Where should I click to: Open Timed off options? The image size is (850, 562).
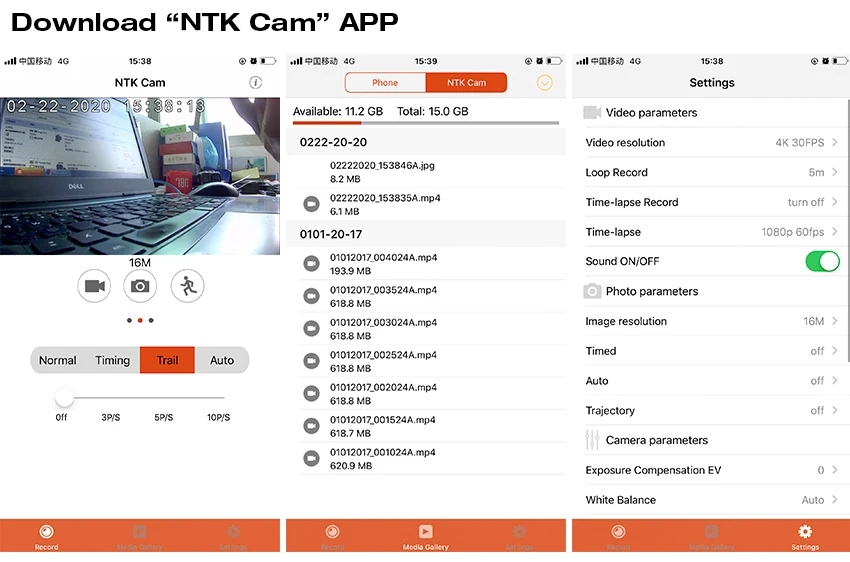(712, 351)
